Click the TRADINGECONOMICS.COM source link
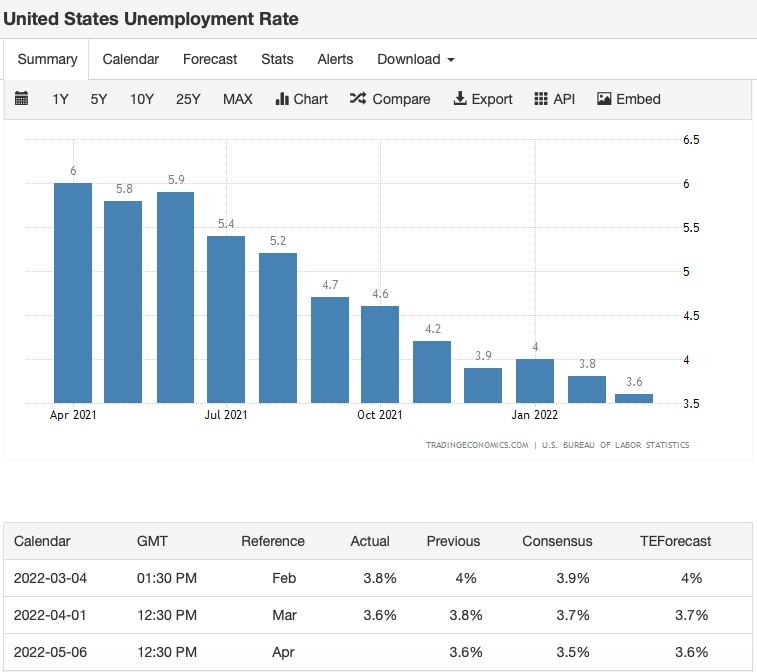The width and height of the screenshot is (757, 672). pos(477,445)
